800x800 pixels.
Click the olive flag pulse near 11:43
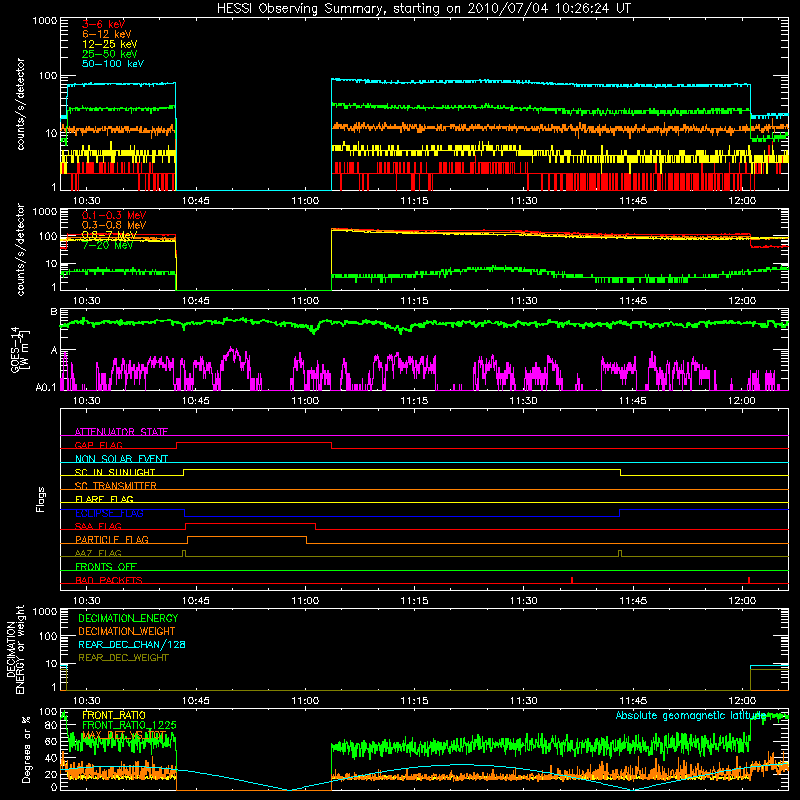point(620,553)
